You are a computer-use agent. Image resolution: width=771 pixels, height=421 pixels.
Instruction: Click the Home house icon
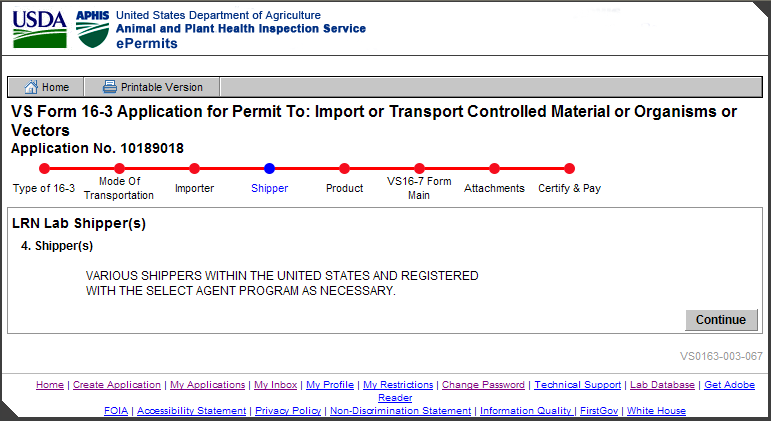coord(31,87)
